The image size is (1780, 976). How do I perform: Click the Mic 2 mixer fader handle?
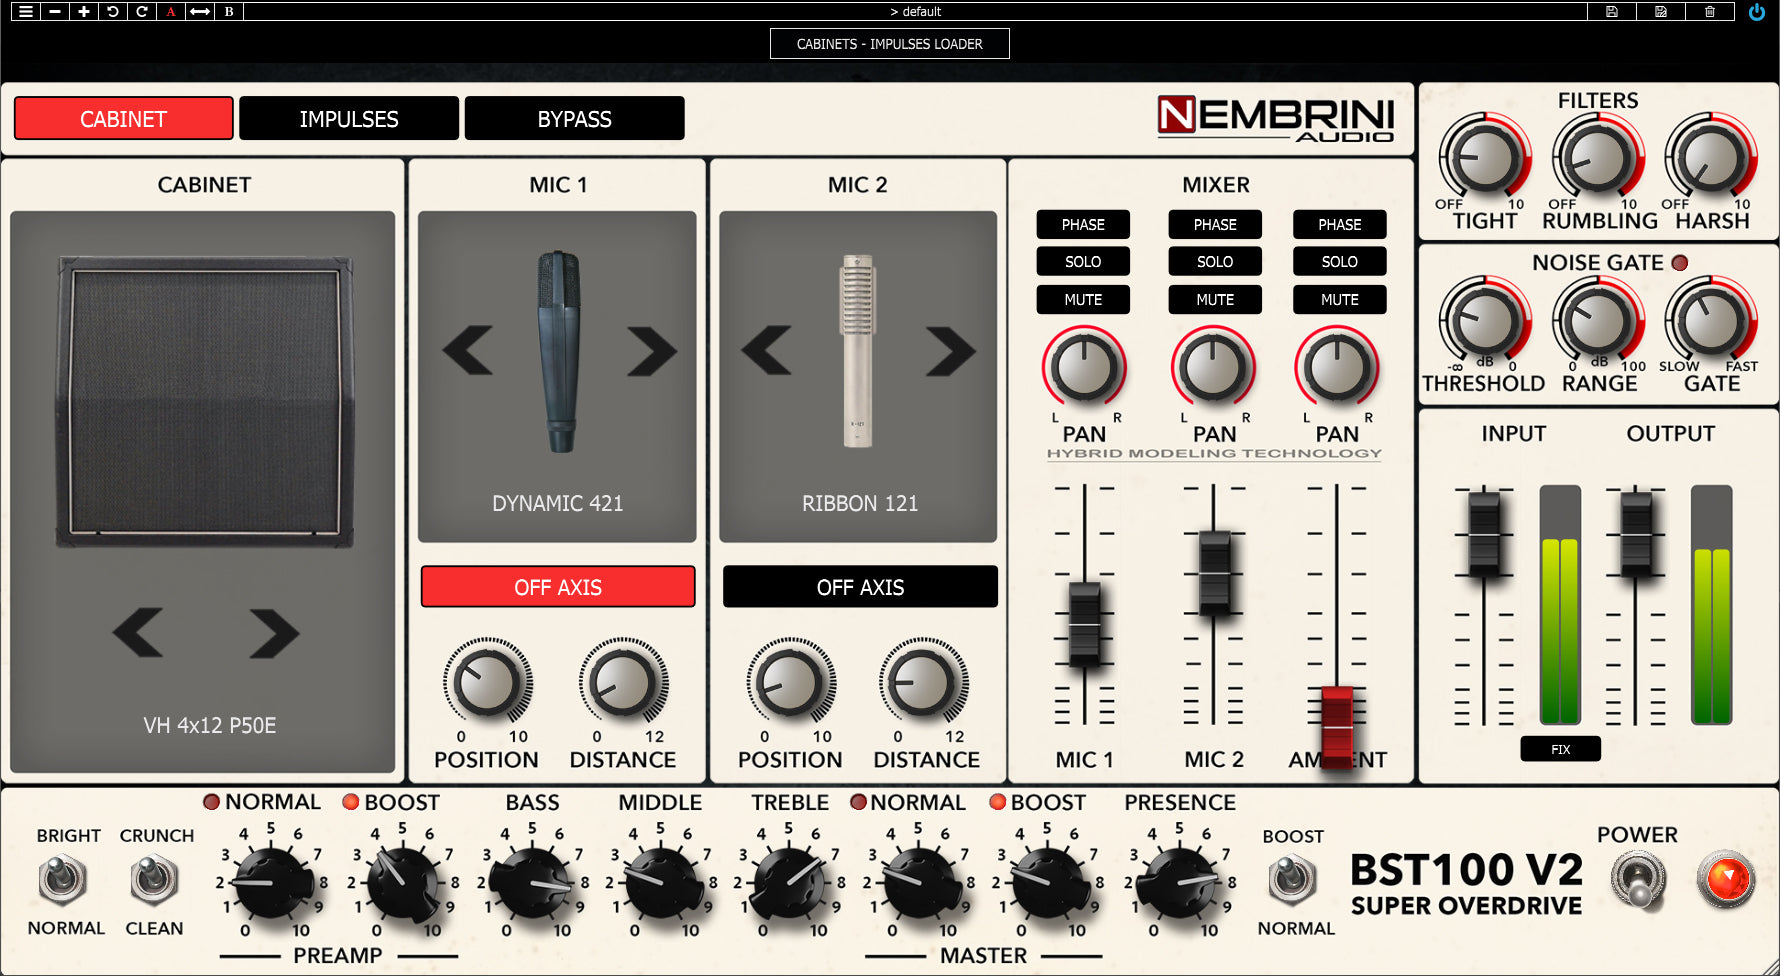pyautogui.click(x=1214, y=573)
